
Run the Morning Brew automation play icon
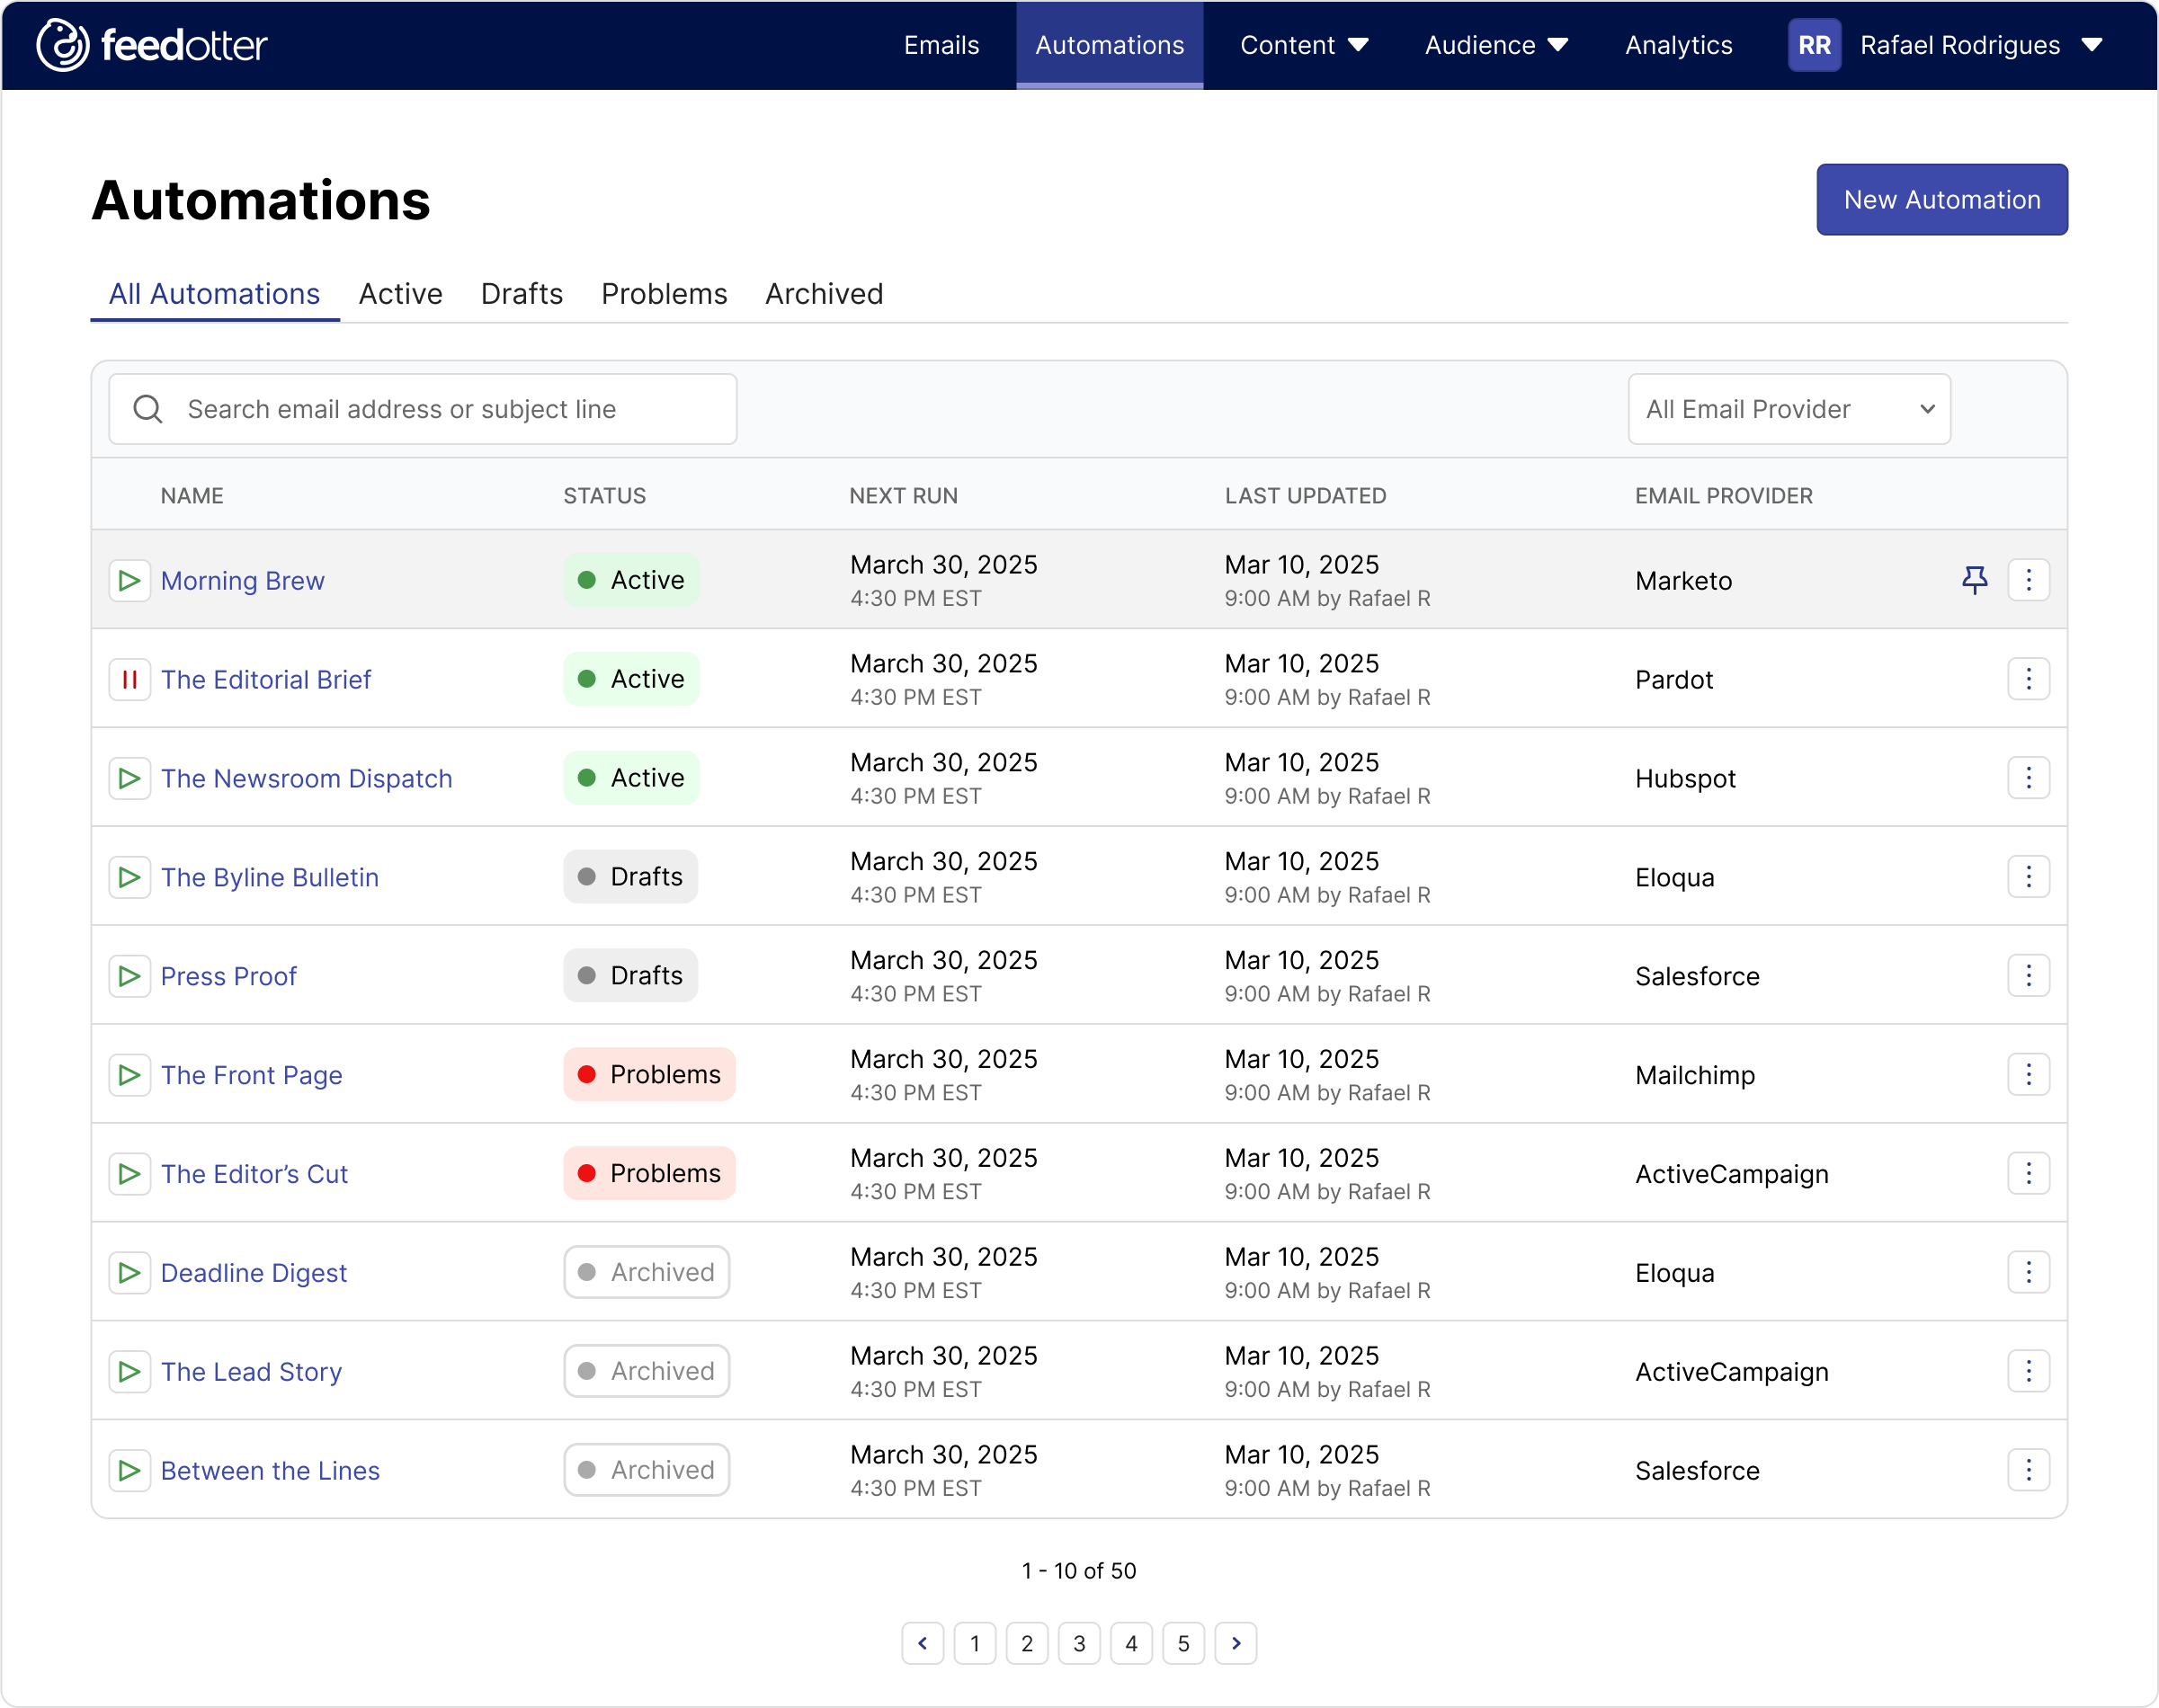tap(129, 580)
